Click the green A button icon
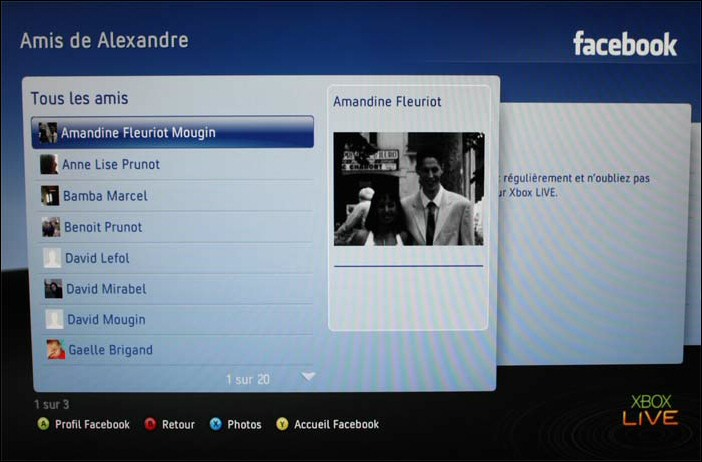 click(x=43, y=424)
